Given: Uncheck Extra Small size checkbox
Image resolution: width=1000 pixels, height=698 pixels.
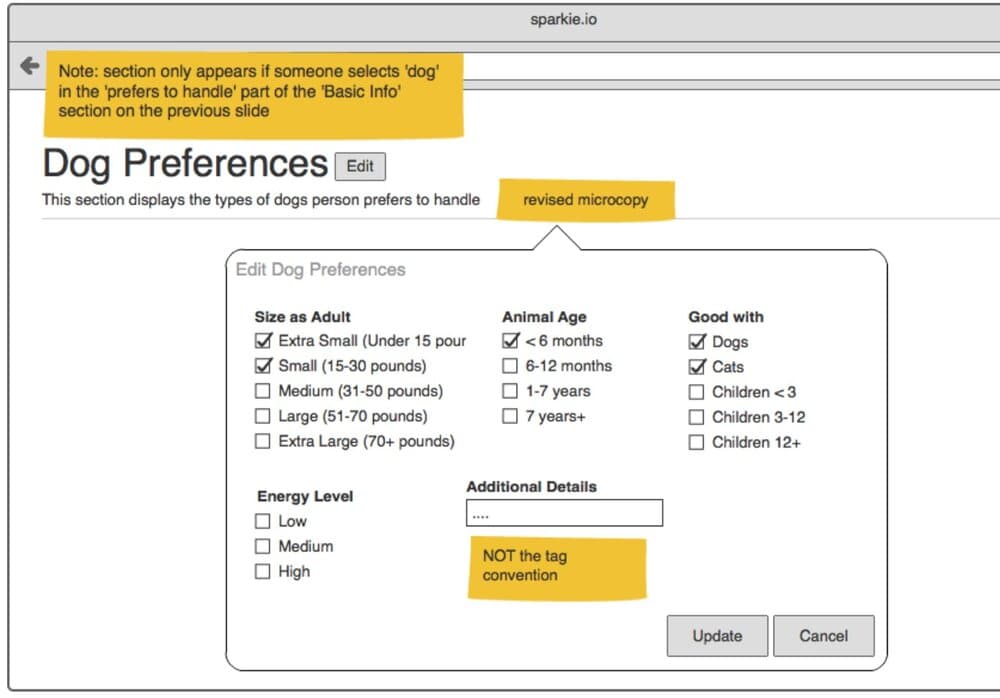Looking at the screenshot, I should point(263,341).
